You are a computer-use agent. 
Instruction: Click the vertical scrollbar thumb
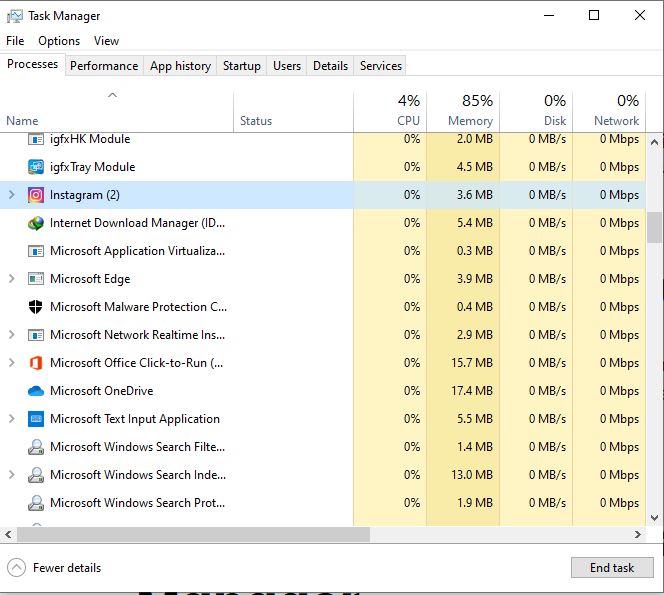coord(654,227)
